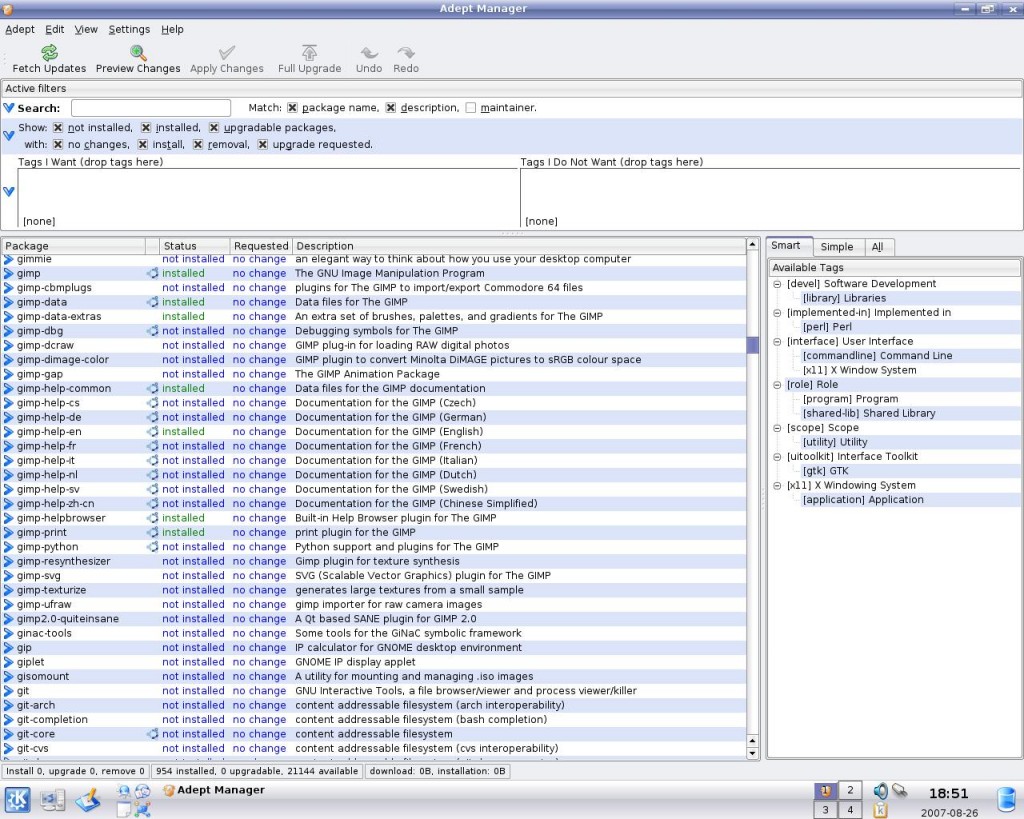
Task: Toggle the package name match checkbox
Action: click(292, 108)
